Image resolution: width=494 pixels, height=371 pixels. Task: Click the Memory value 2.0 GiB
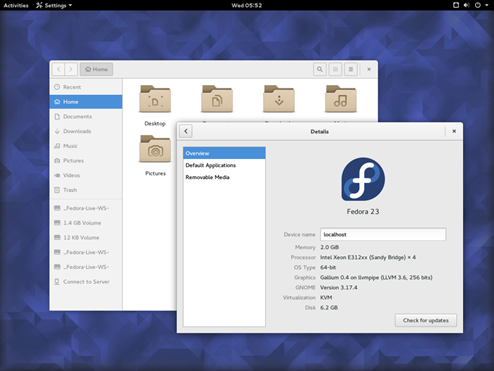pos(330,247)
